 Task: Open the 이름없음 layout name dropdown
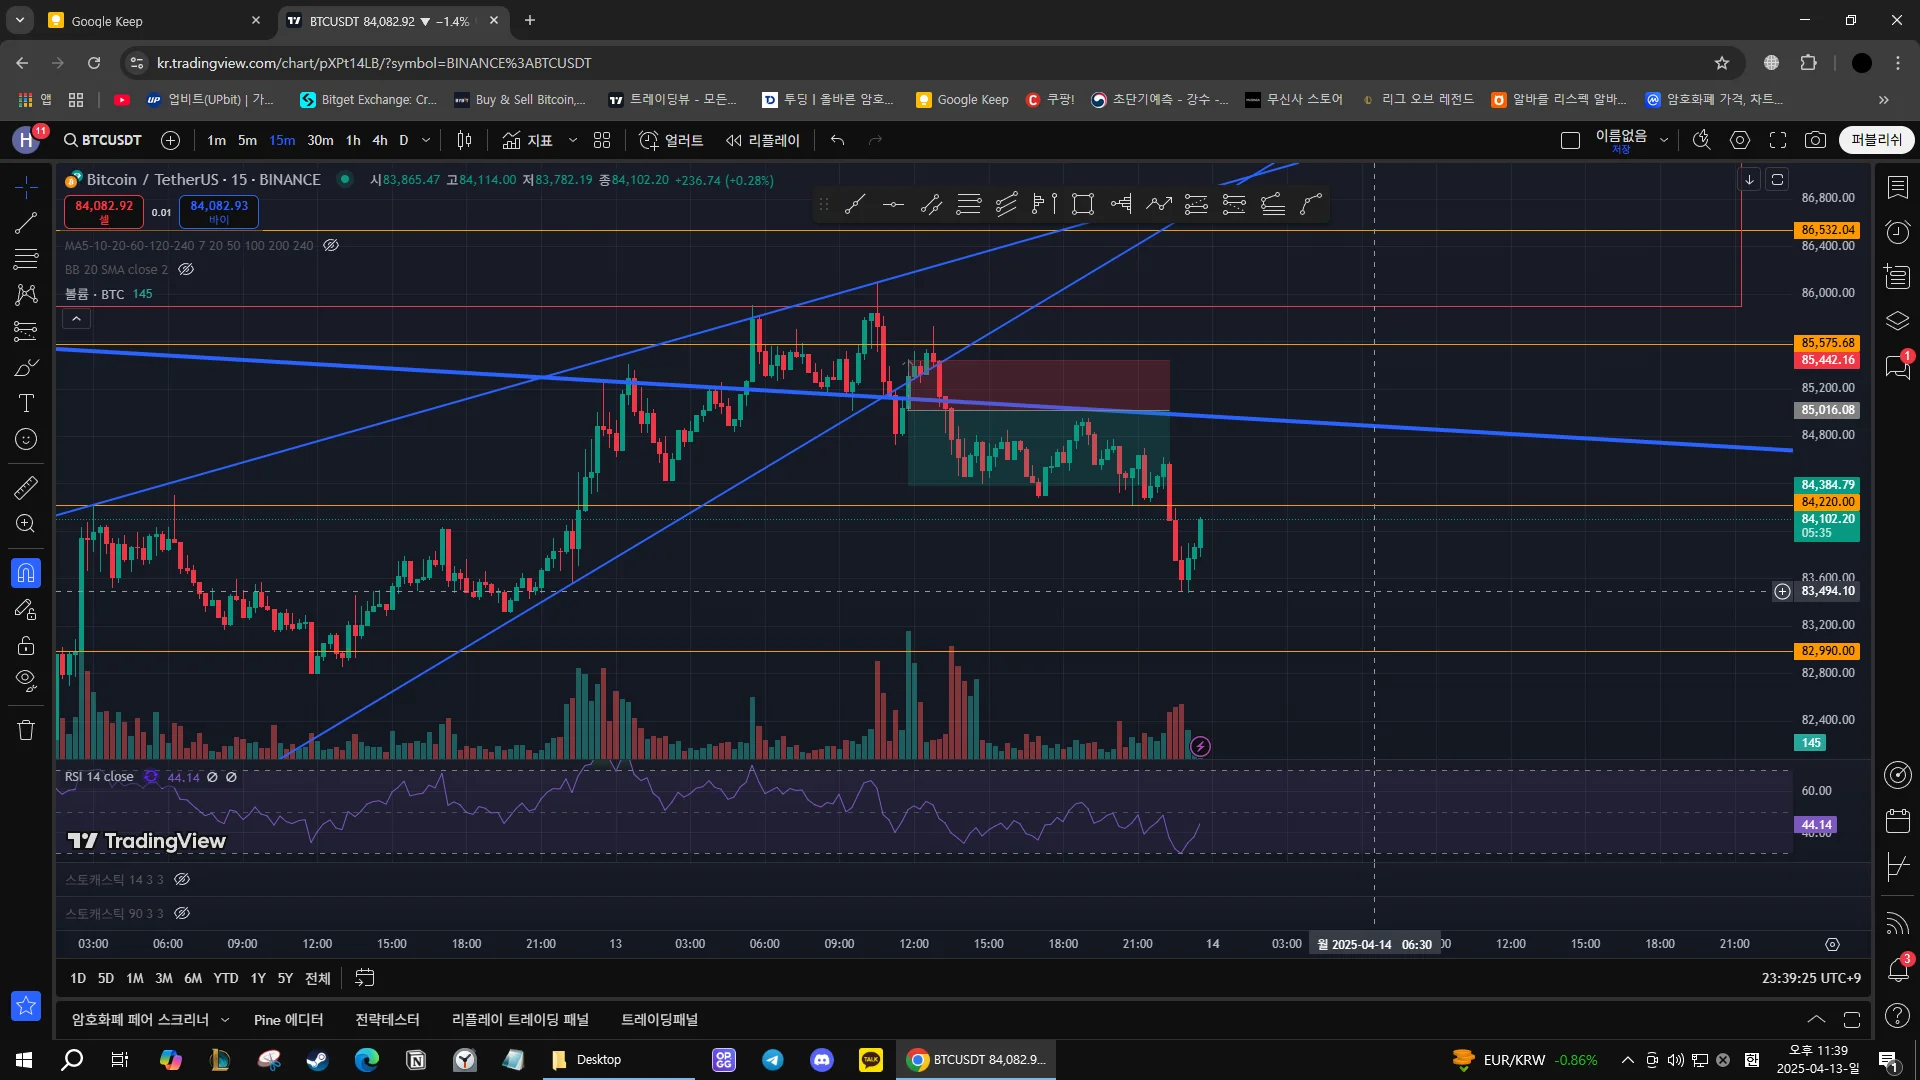[1664, 141]
